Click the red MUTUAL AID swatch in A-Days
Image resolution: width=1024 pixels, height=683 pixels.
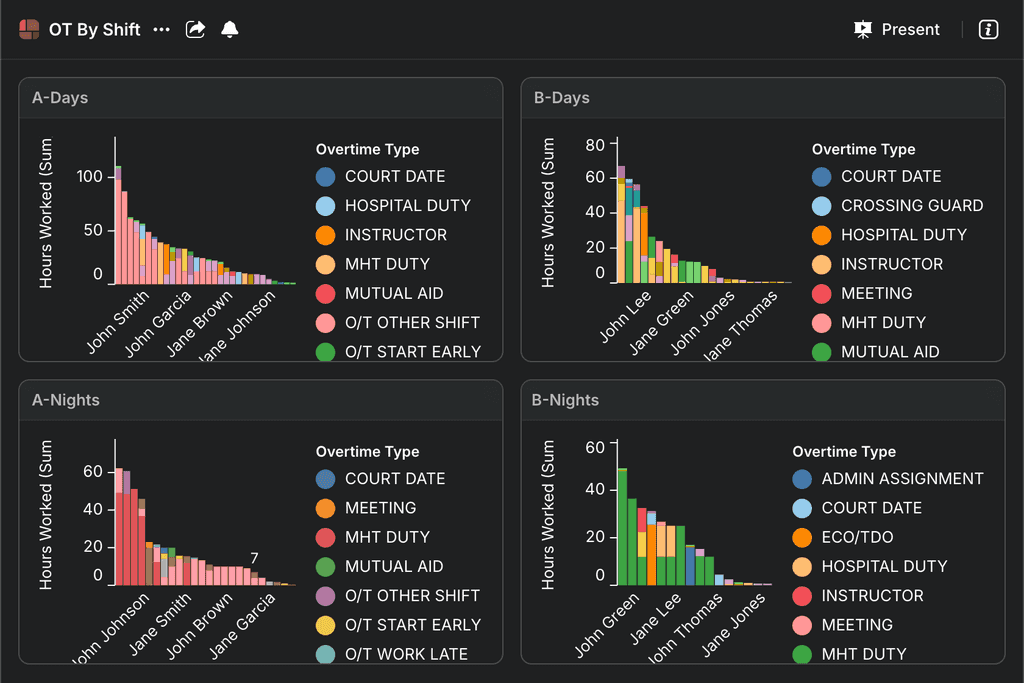pyautogui.click(x=326, y=293)
